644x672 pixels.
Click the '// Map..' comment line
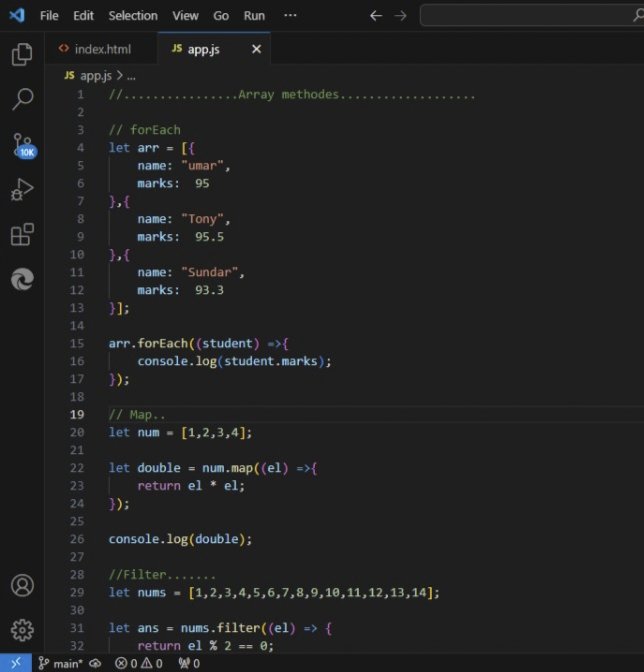(x=137, y=415)
